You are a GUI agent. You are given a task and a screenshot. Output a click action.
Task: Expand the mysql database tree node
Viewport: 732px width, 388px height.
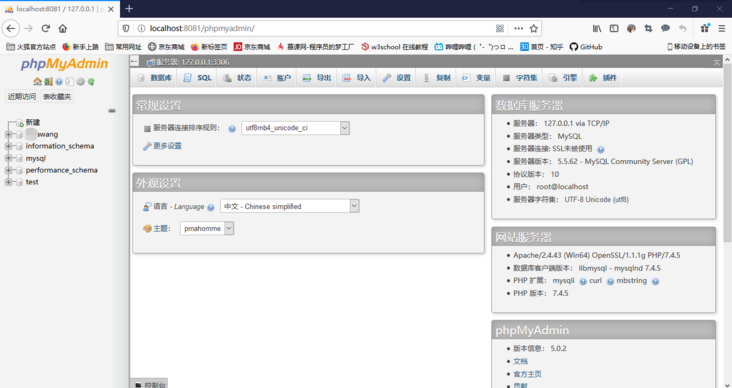[x=8, y=158]
